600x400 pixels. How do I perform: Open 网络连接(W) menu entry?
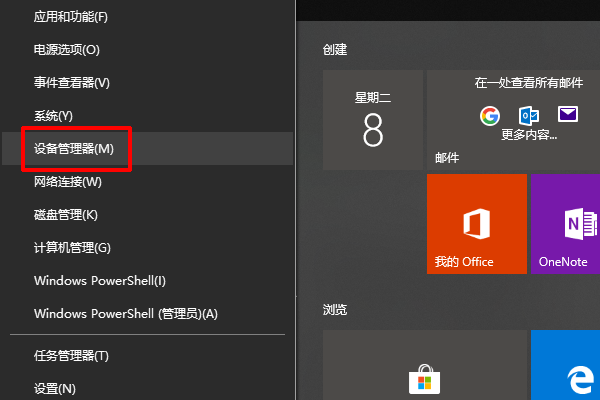pos(68,182)
